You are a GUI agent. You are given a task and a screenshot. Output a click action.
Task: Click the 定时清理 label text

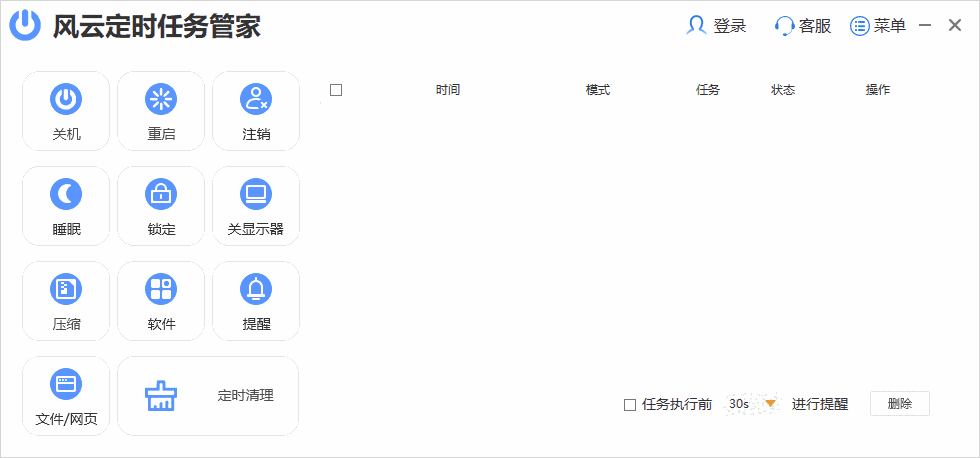coord(246,396)
